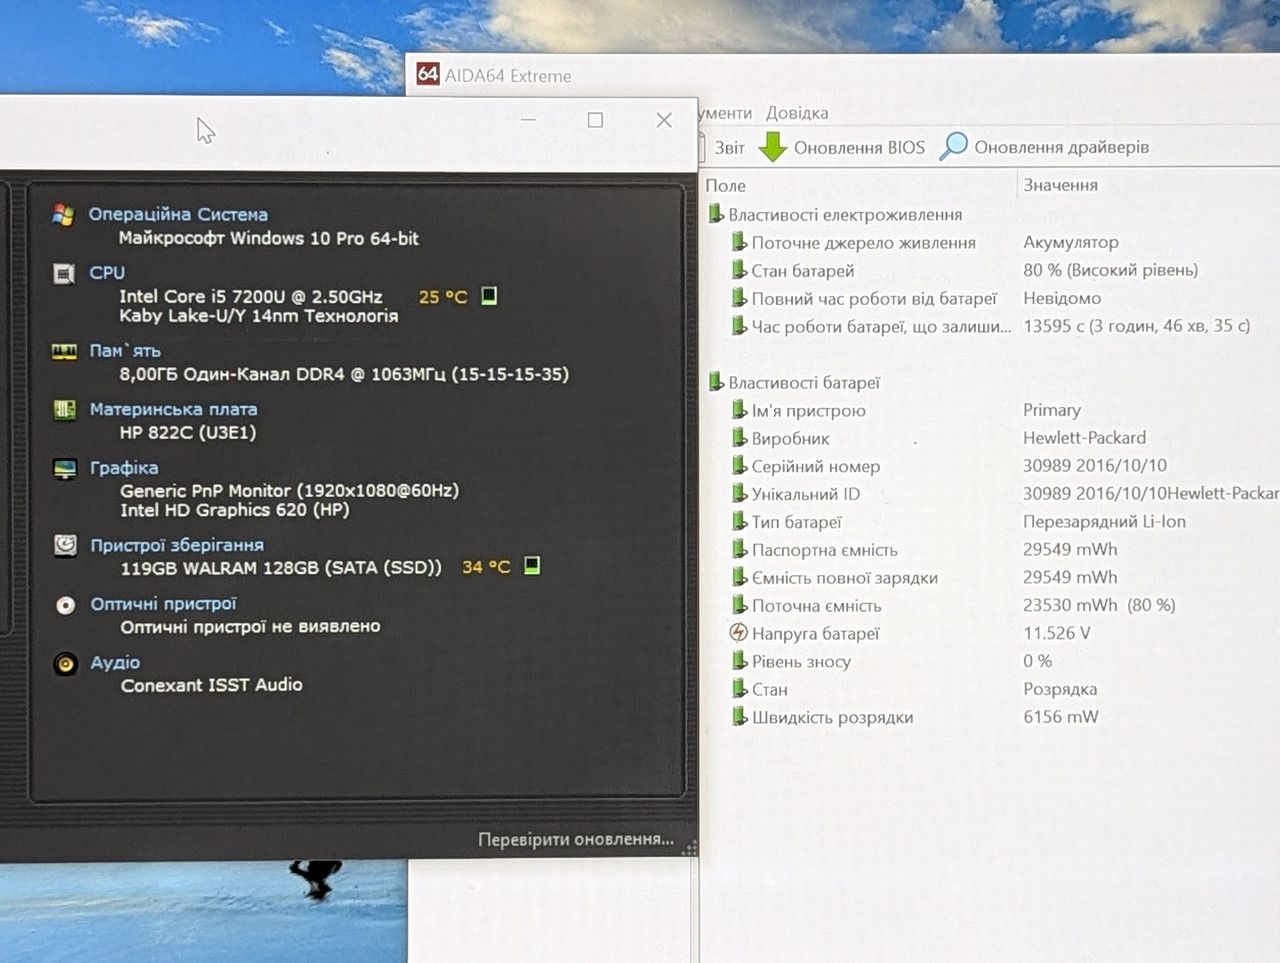1280x963 pixels.
Task: Click the voltage icon beside Напруга батареї
Action: pos(739,633)
